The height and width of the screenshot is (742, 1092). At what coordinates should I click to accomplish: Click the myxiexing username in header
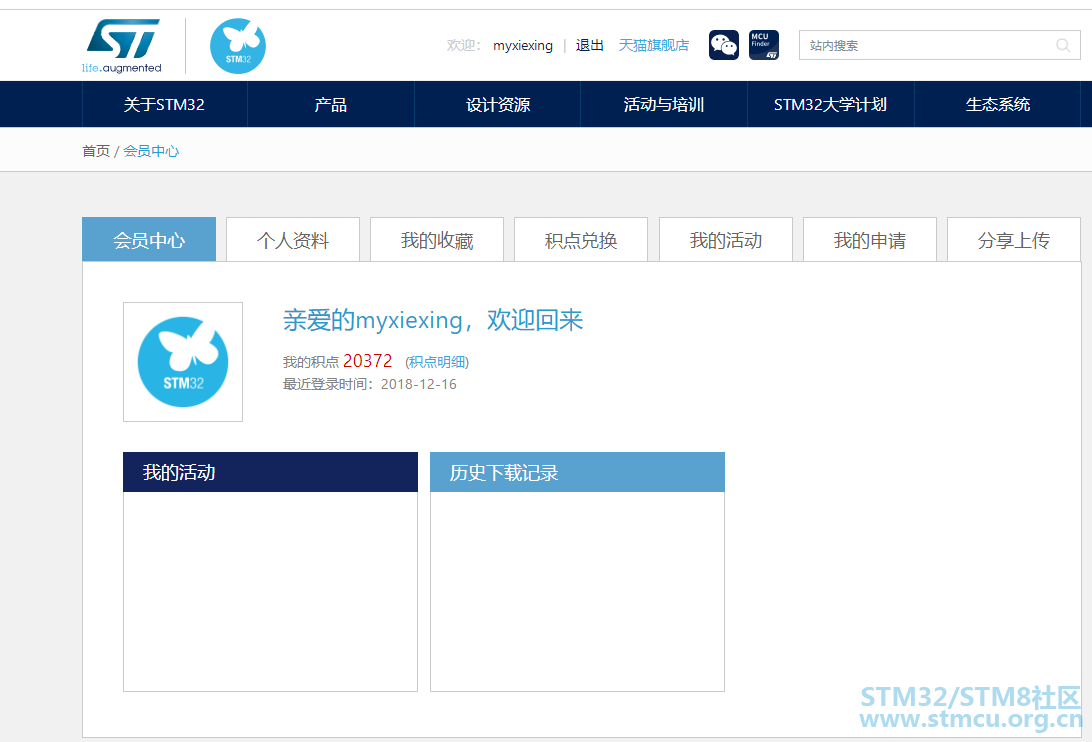522,45
